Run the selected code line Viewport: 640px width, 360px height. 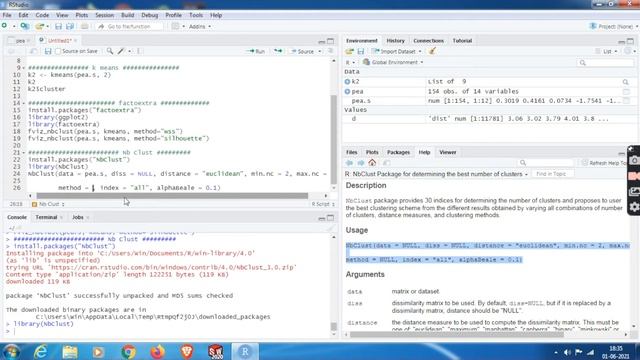pyautogui.click(x=256, y=51)
